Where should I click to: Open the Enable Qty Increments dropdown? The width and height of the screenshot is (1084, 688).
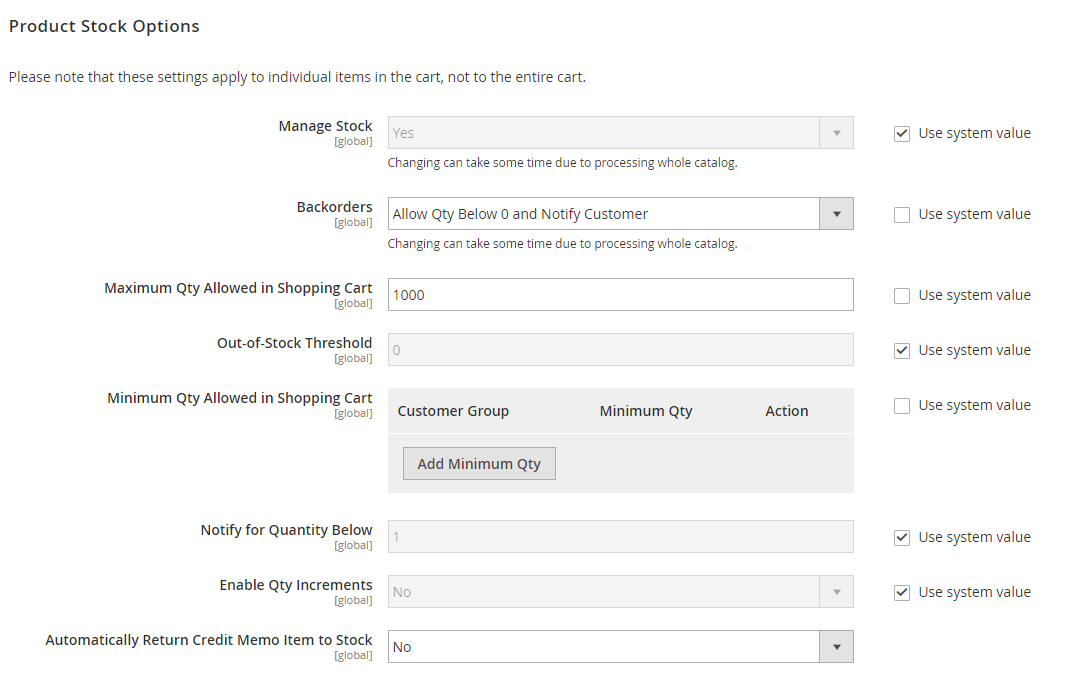point(837,591)
